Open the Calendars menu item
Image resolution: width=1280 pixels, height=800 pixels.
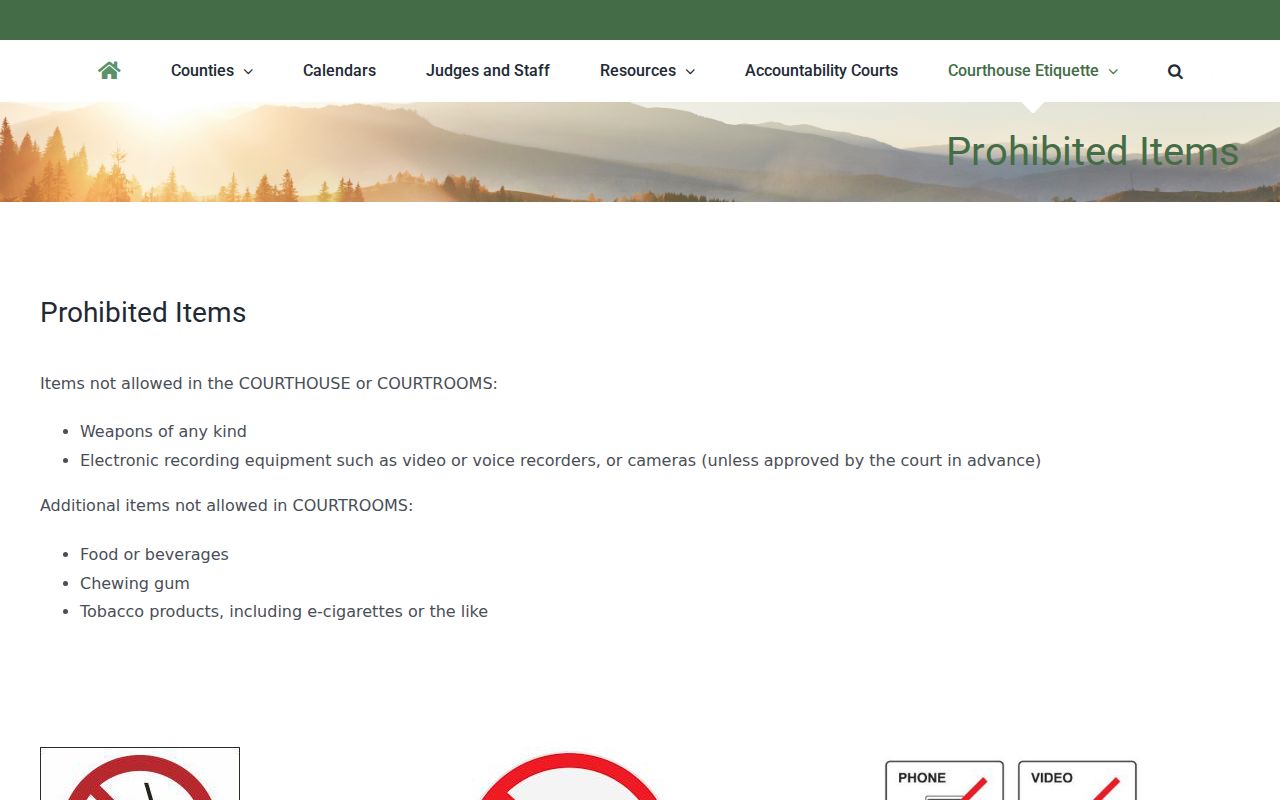[x=339, y=70]
